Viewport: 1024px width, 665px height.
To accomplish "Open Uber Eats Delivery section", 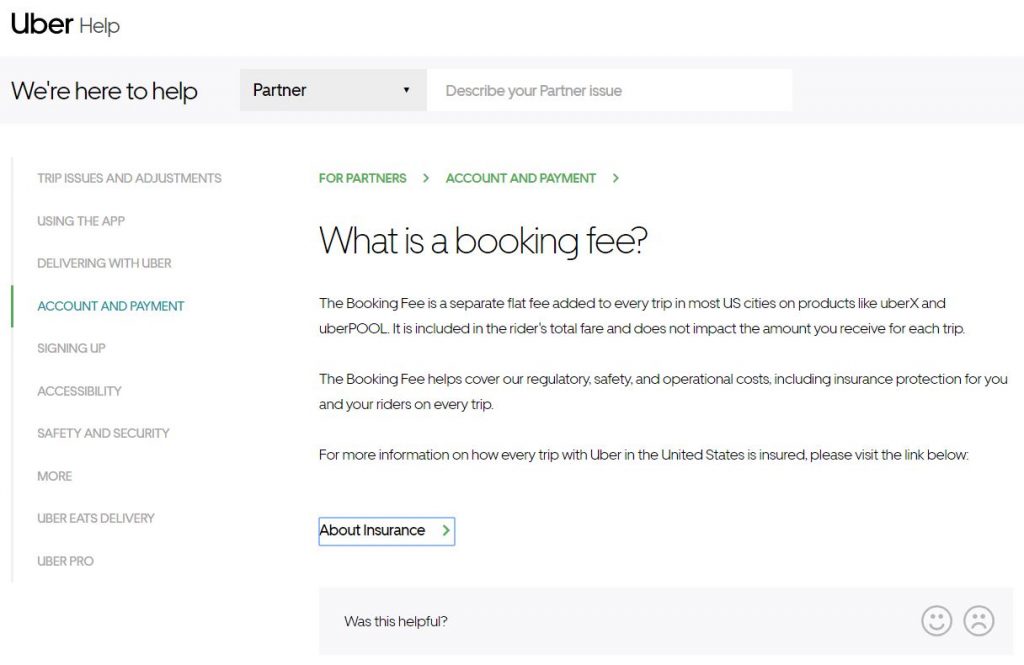I will [96, 518].
